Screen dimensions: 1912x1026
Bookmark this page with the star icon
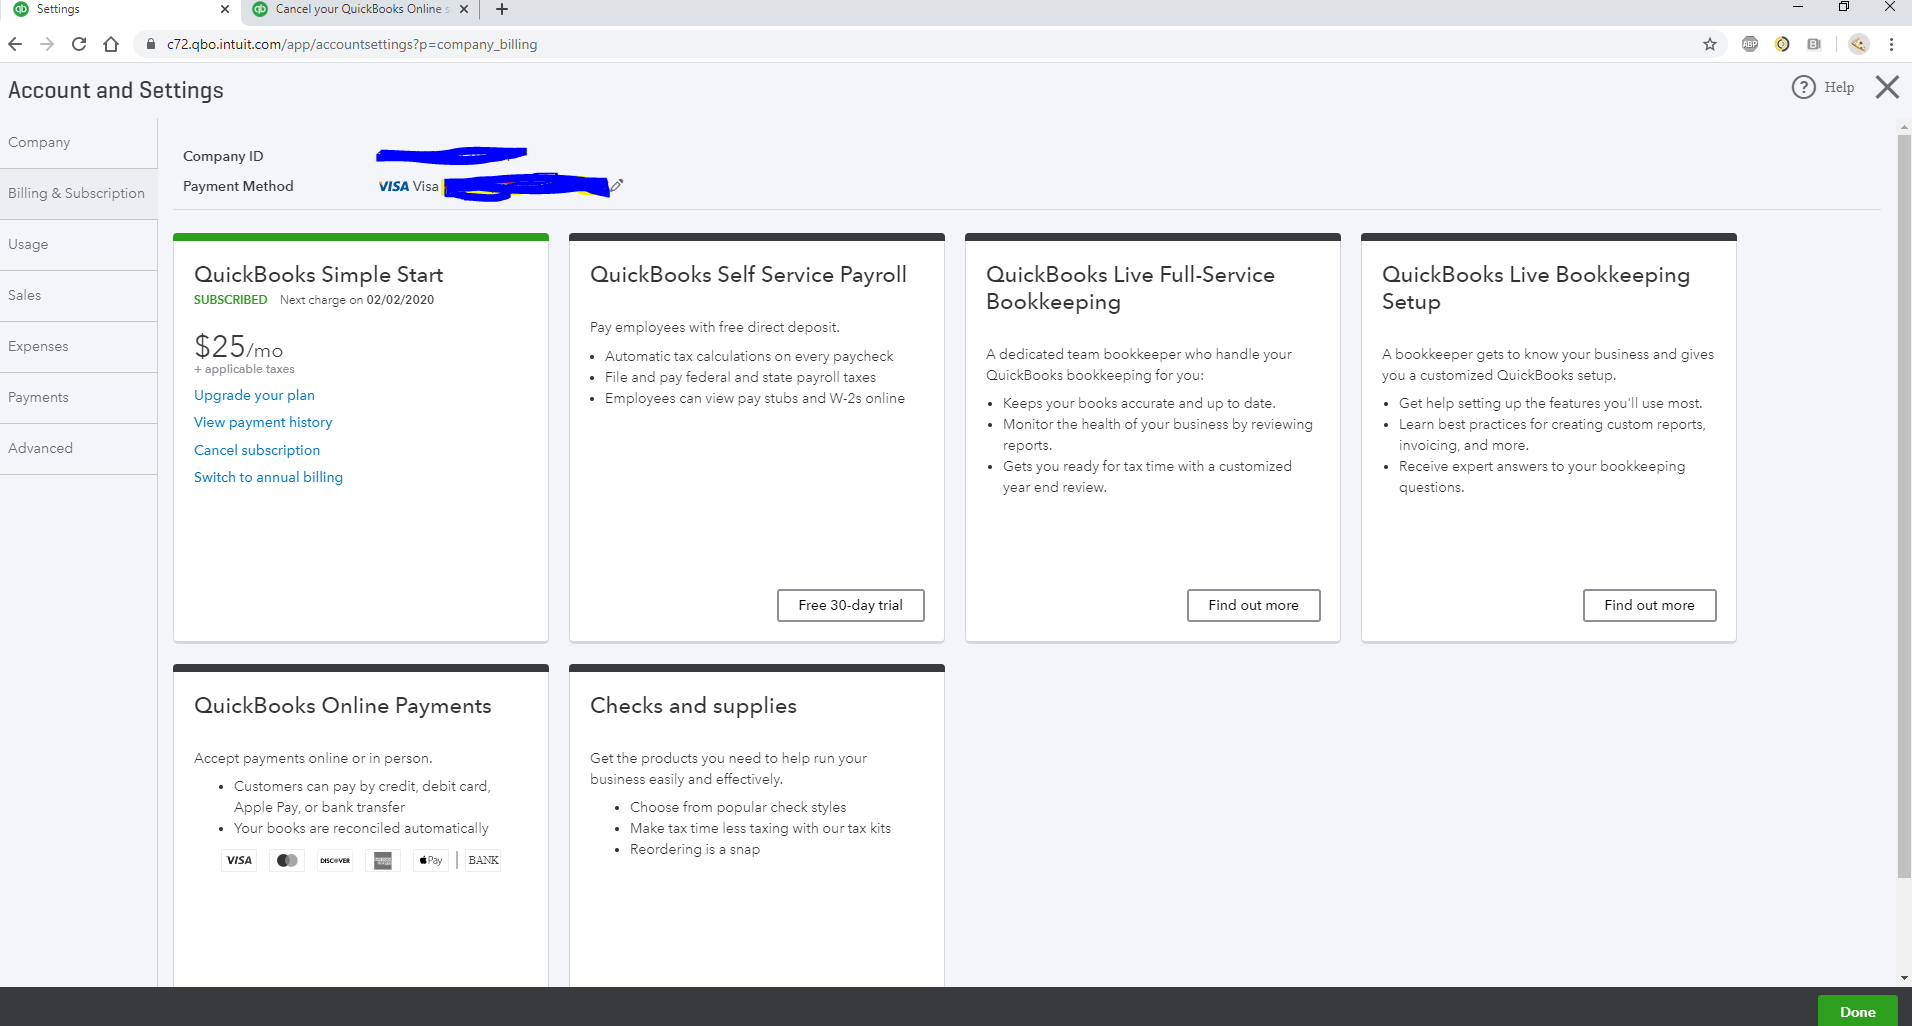point(1710,44)
